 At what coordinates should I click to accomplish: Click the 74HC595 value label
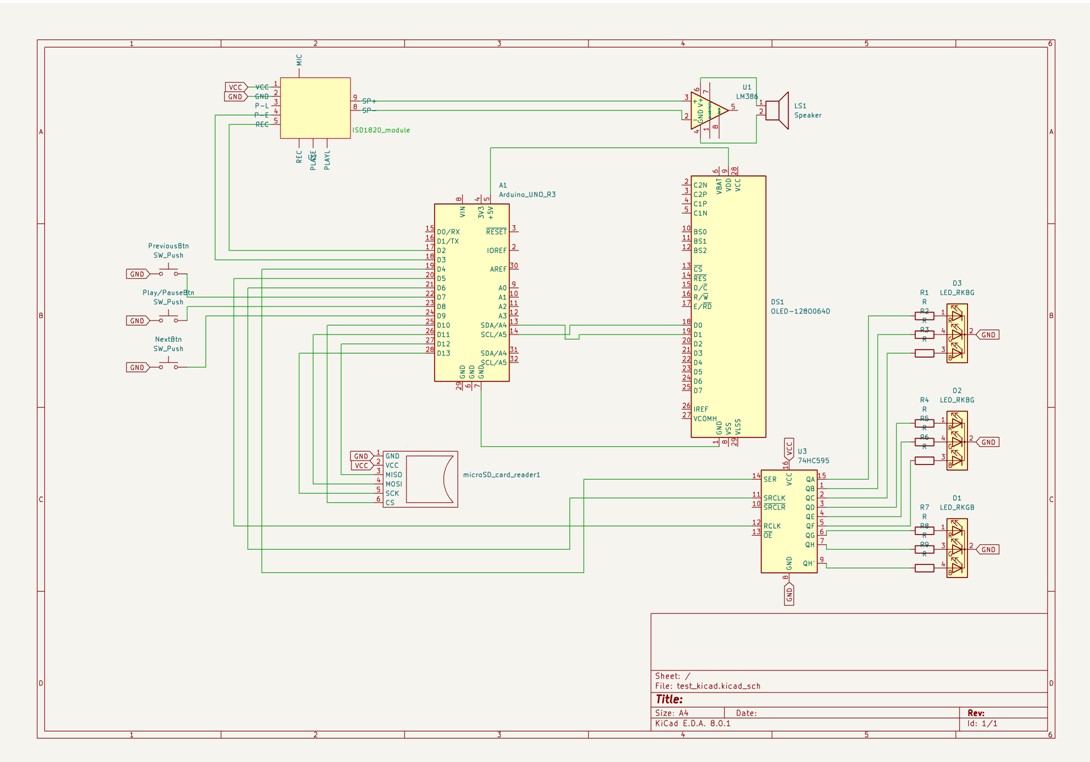pos(813,460)
